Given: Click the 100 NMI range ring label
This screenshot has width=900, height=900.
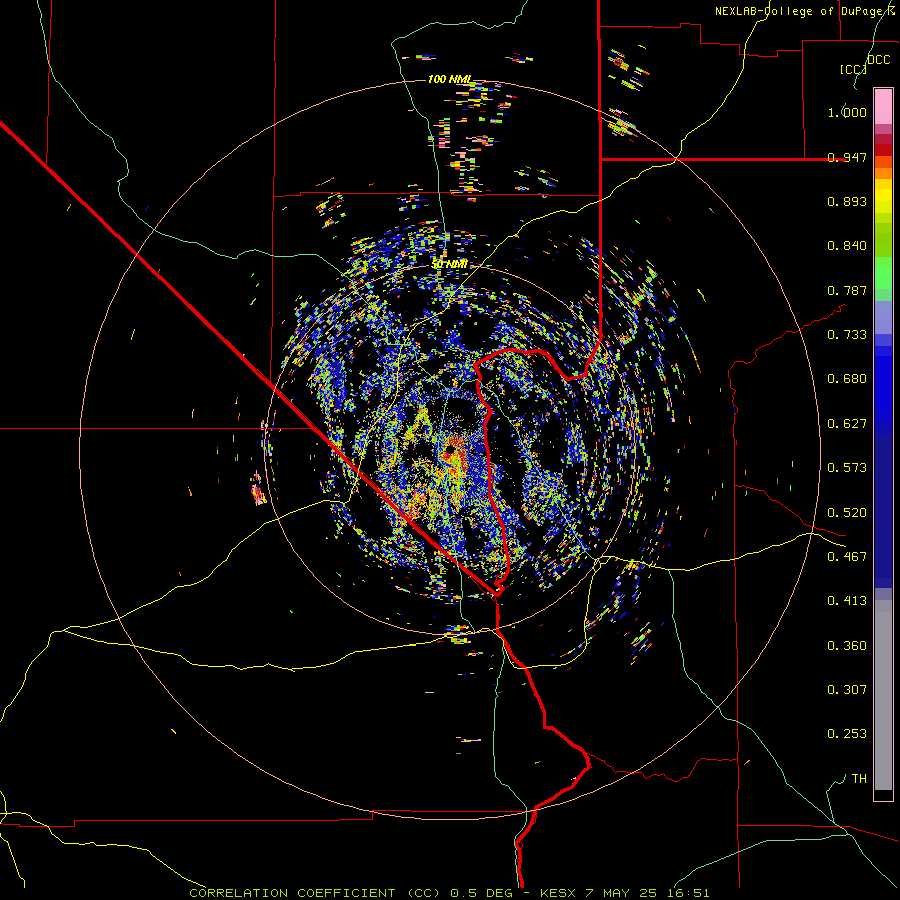Looking at the screenshot, I should click(449, 79).
